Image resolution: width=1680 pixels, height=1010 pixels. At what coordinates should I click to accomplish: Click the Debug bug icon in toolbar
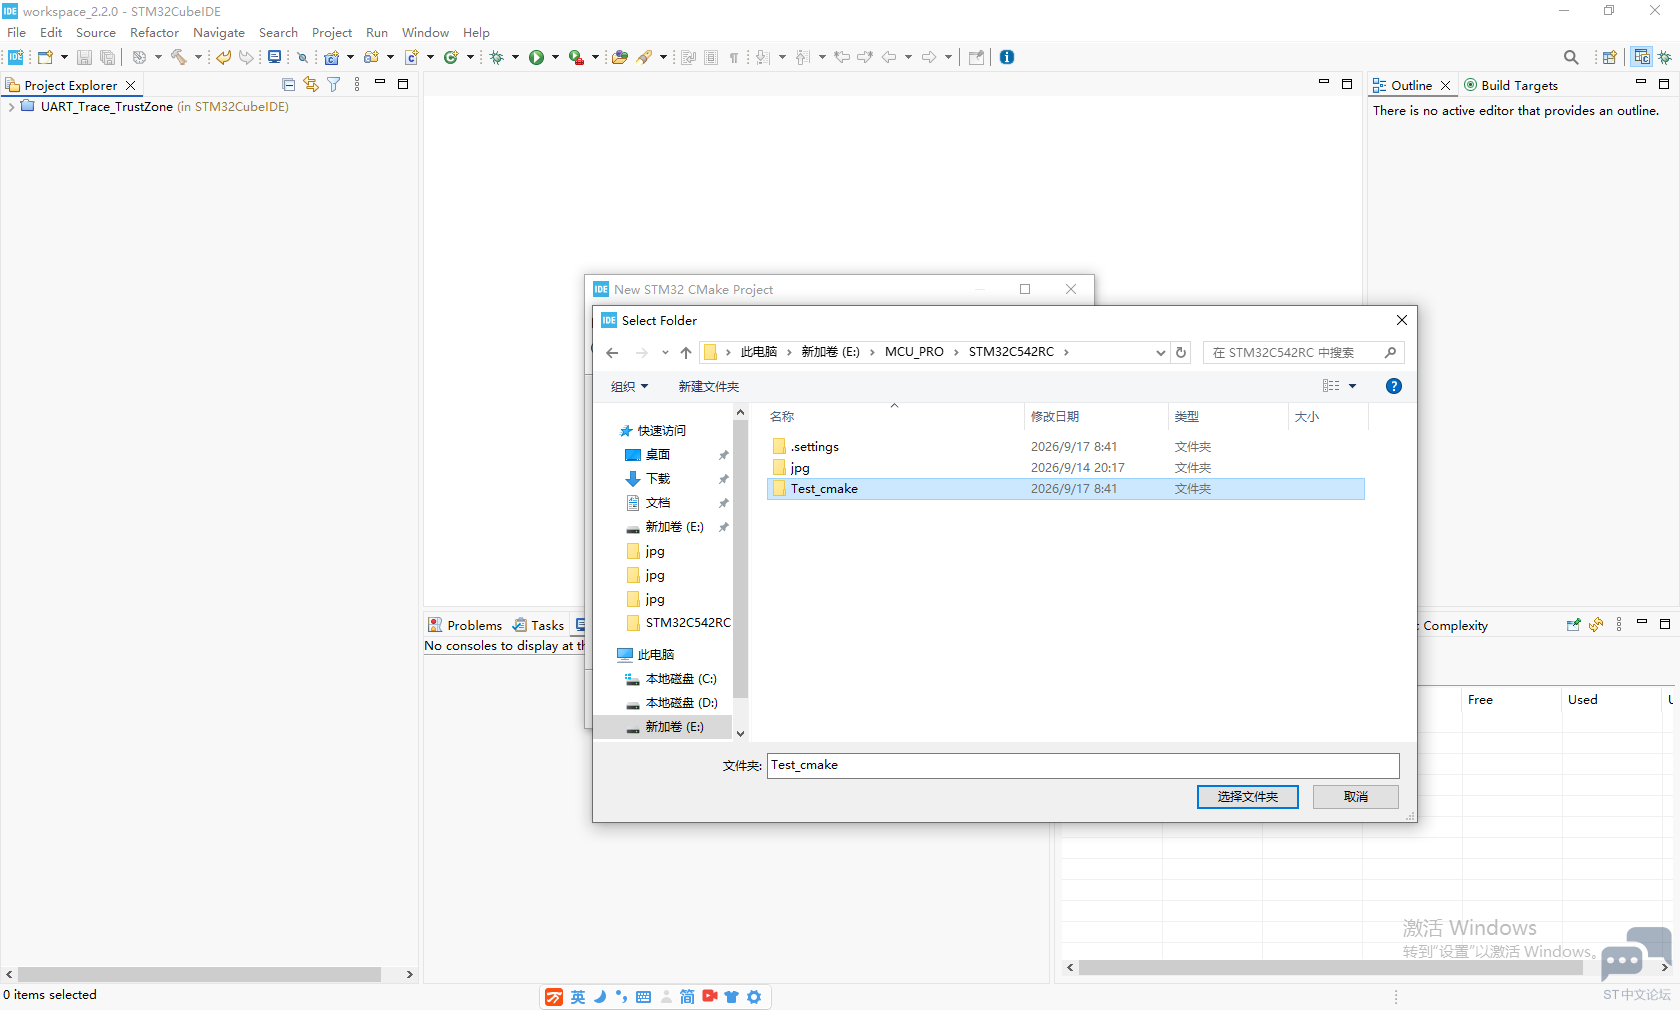(497, 57)
